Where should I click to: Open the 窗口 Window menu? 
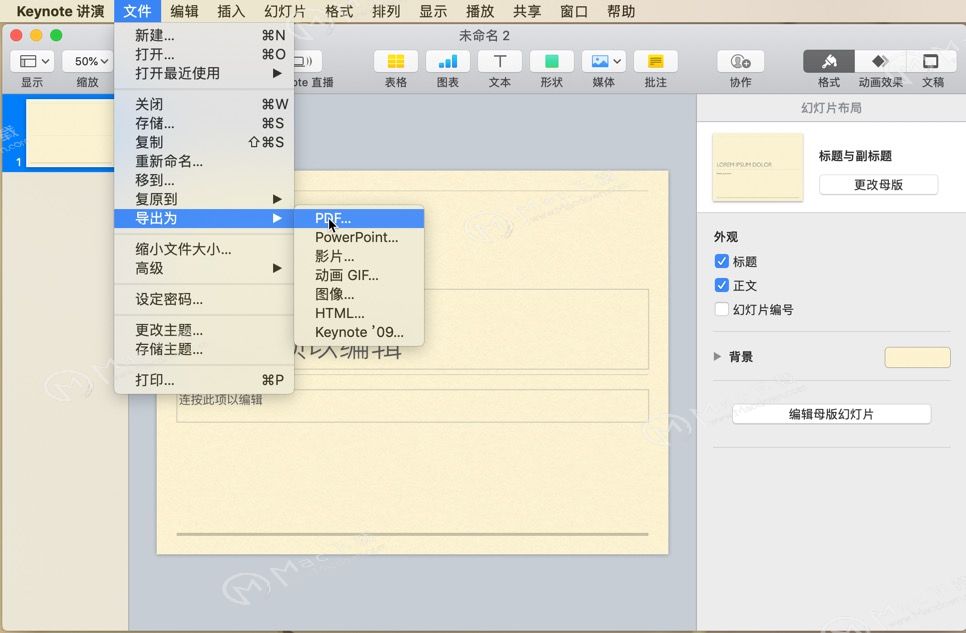pos(574,11)
